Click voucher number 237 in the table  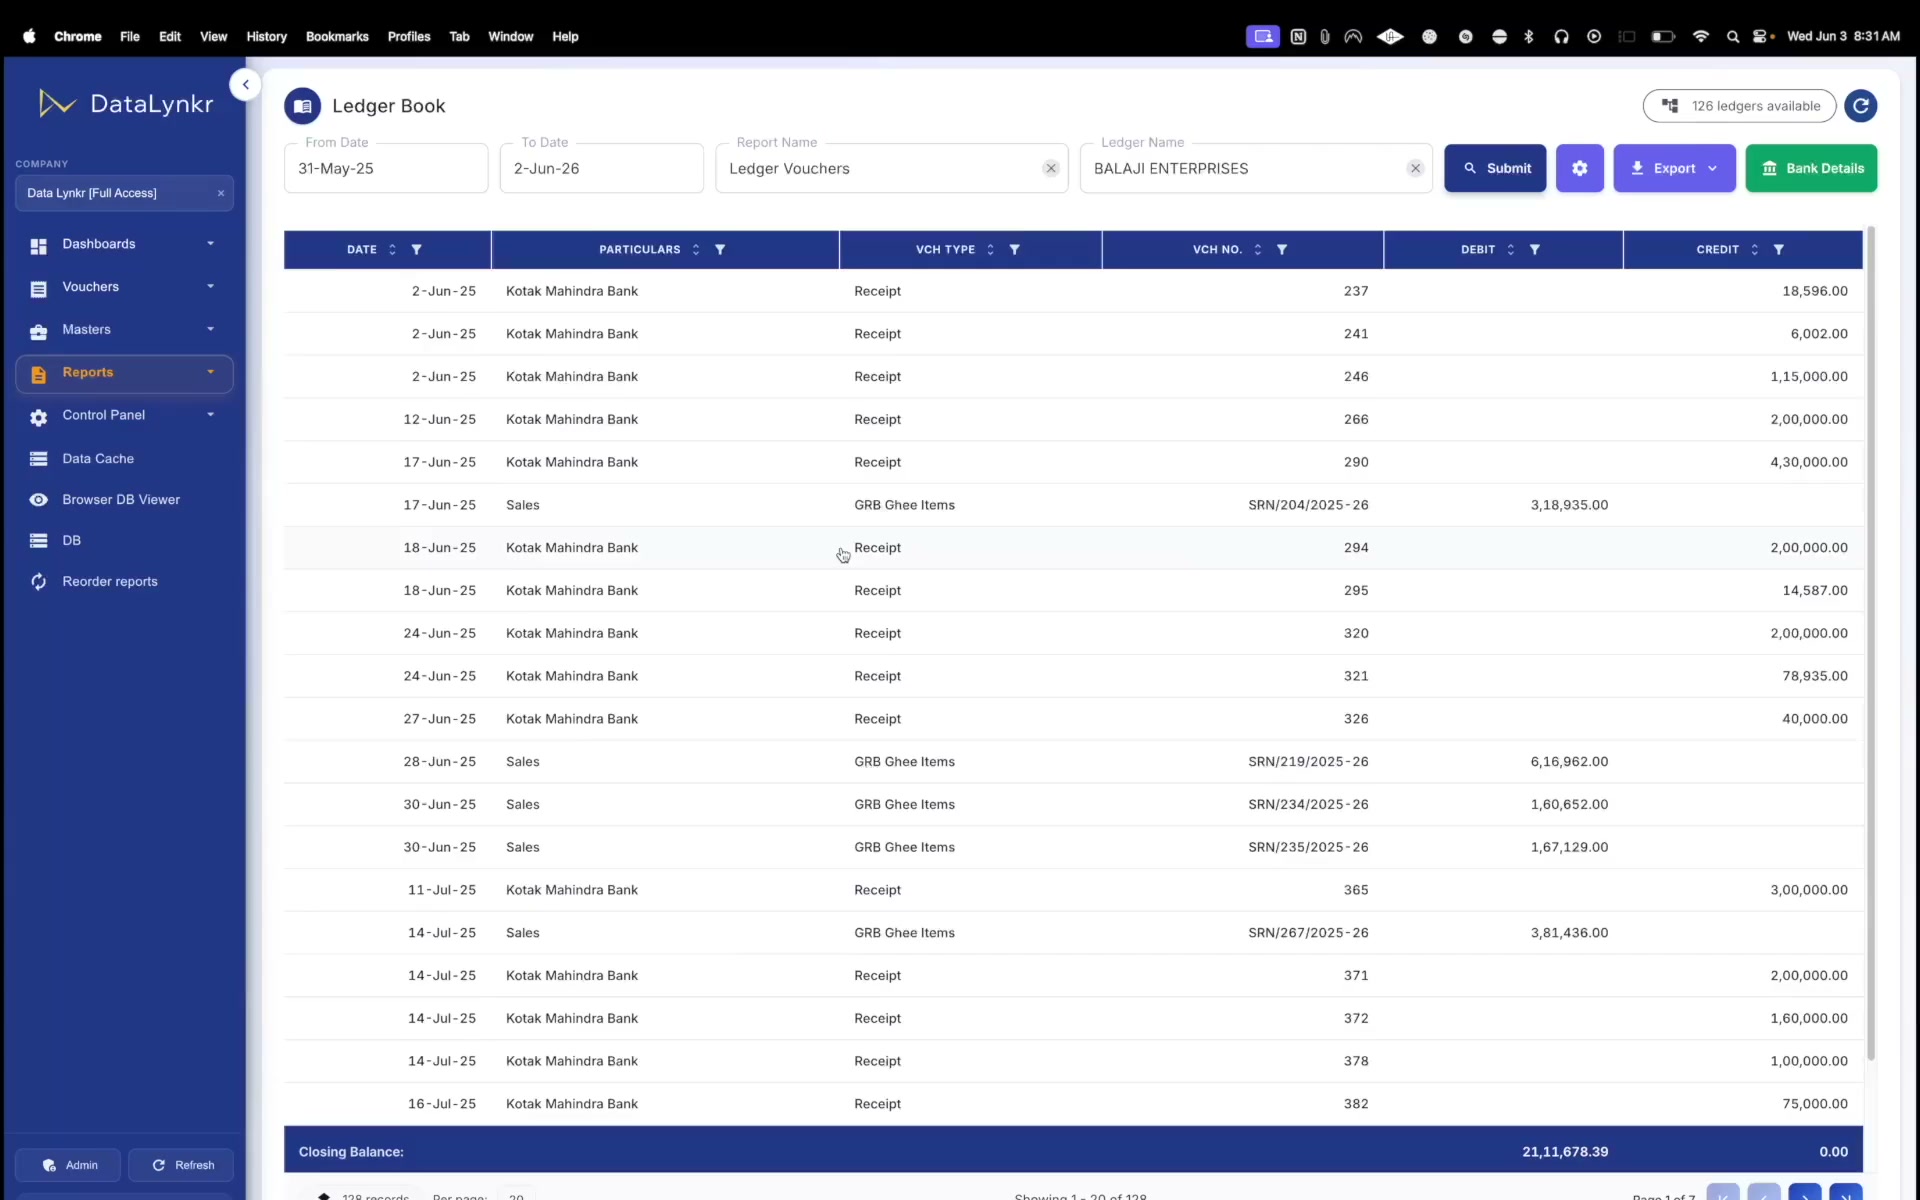pyautogui.click(x=1356, y=291)
